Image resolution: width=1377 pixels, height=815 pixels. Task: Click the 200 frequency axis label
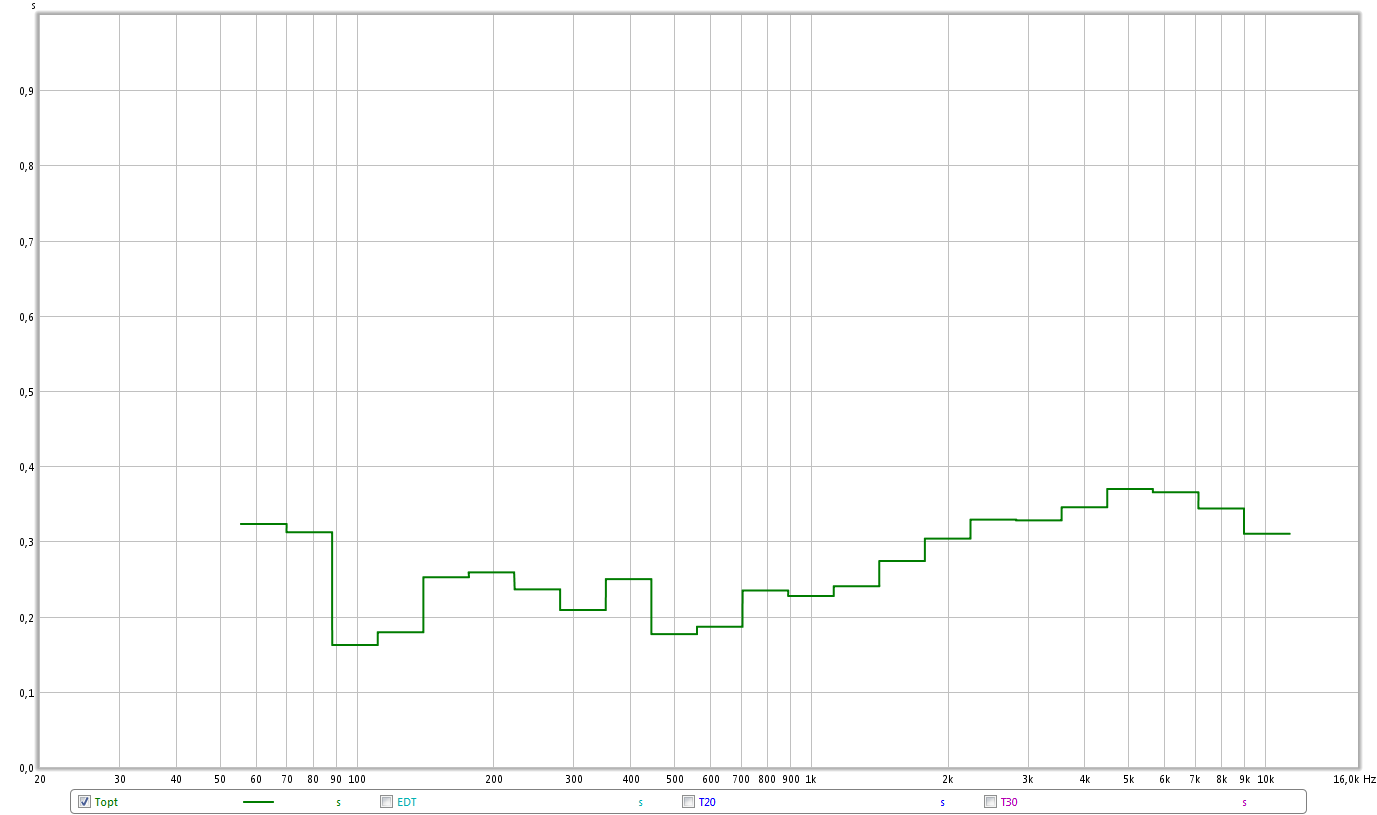(x=494, y=779)
